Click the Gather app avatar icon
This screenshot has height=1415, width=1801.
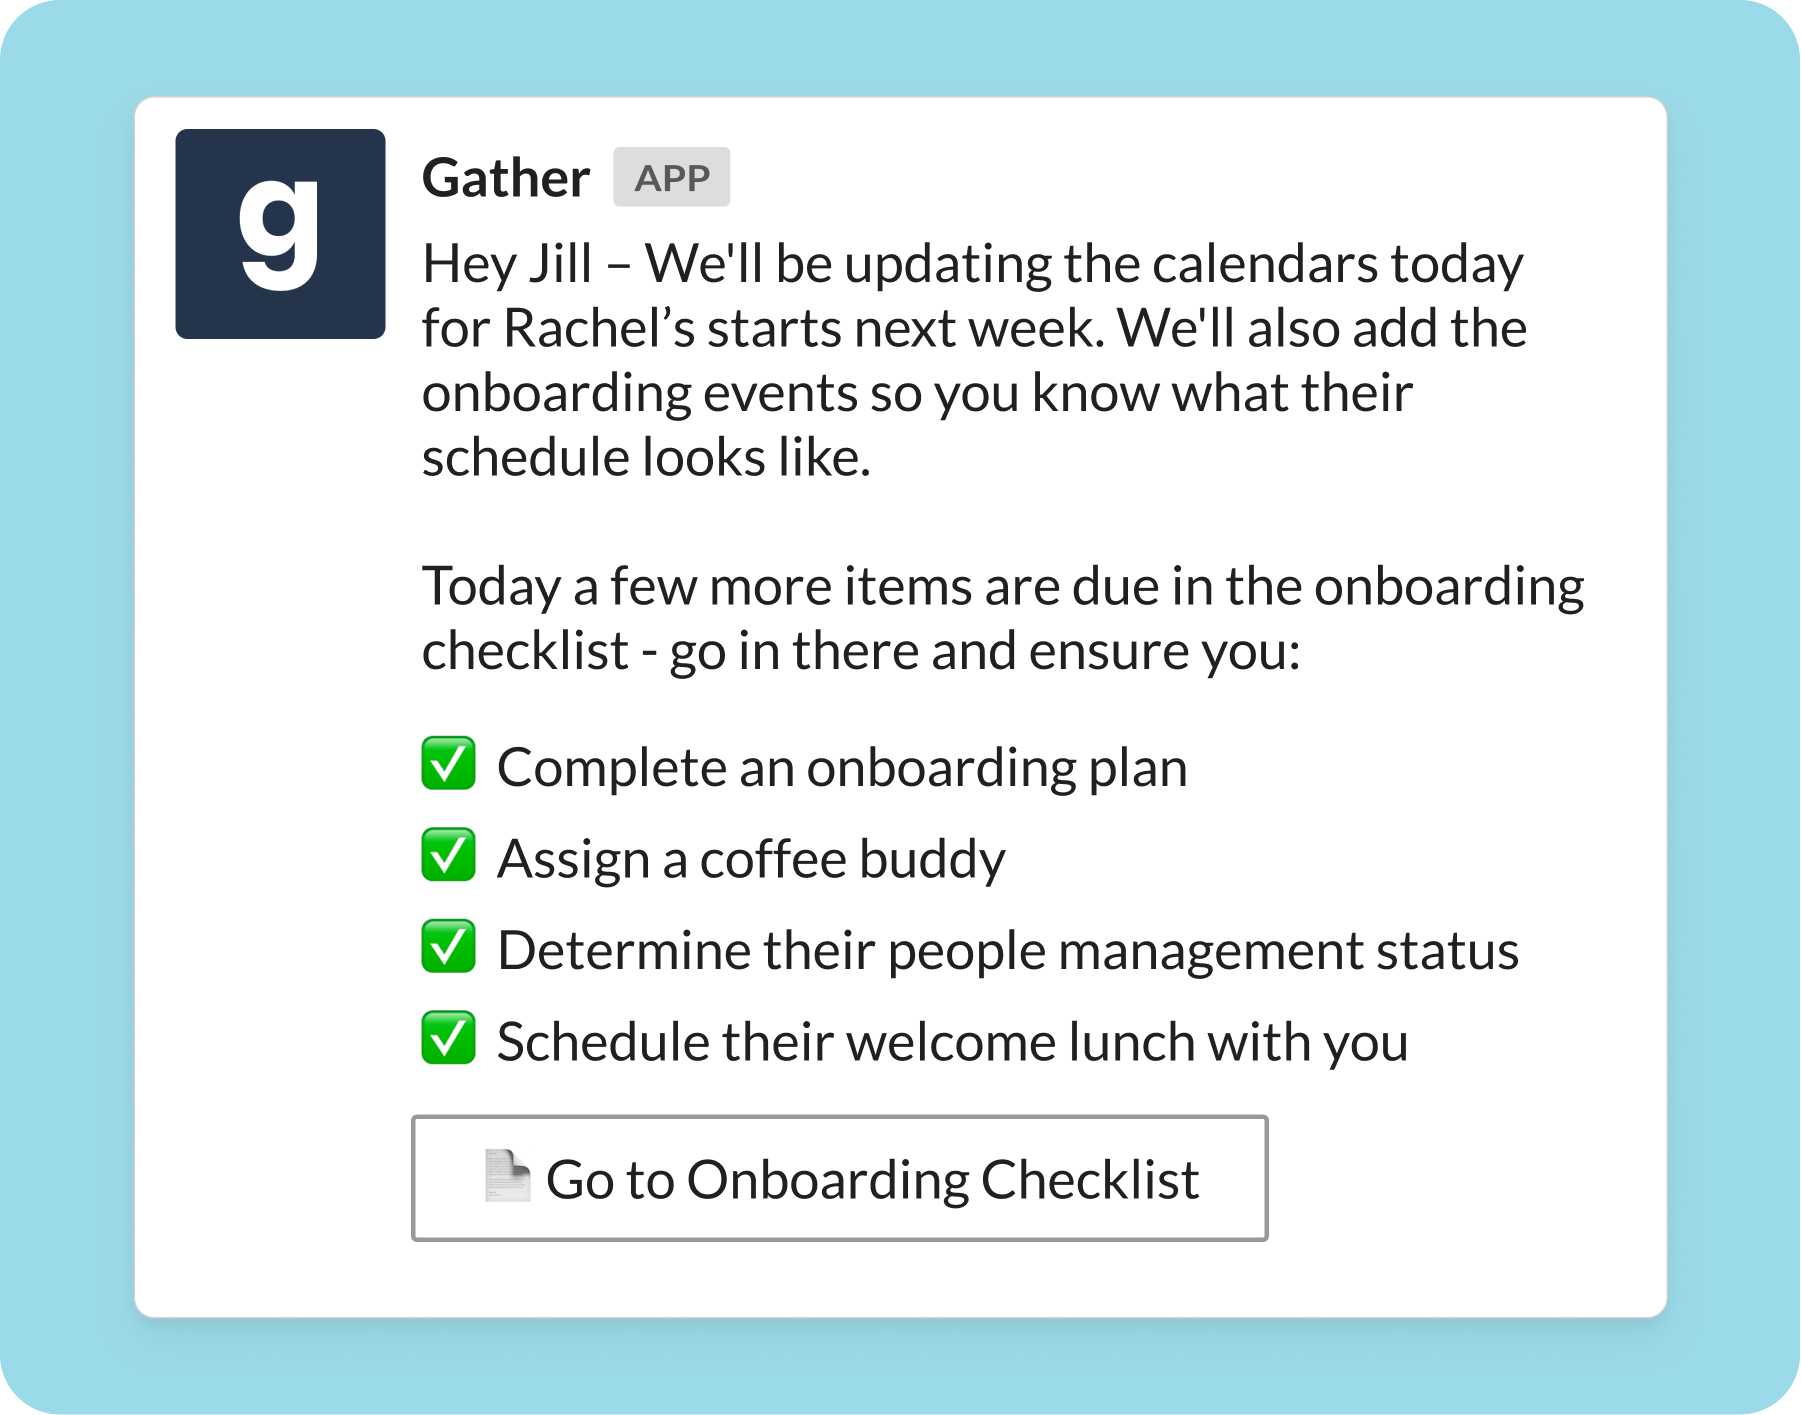tap(280, 234)
